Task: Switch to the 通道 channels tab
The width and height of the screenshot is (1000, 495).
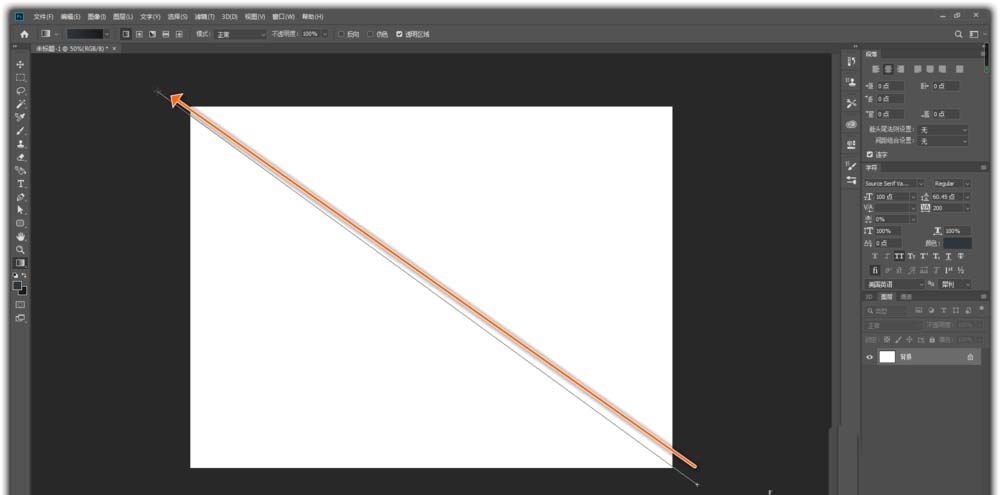Action: [x=906, y=297]
